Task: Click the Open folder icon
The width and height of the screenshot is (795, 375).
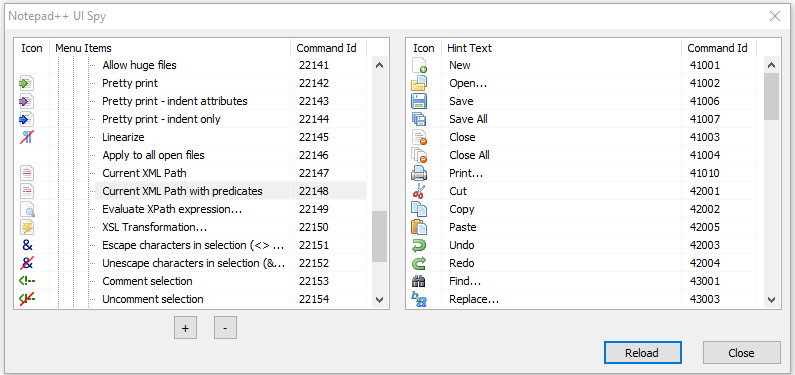Action: (419, 83)
